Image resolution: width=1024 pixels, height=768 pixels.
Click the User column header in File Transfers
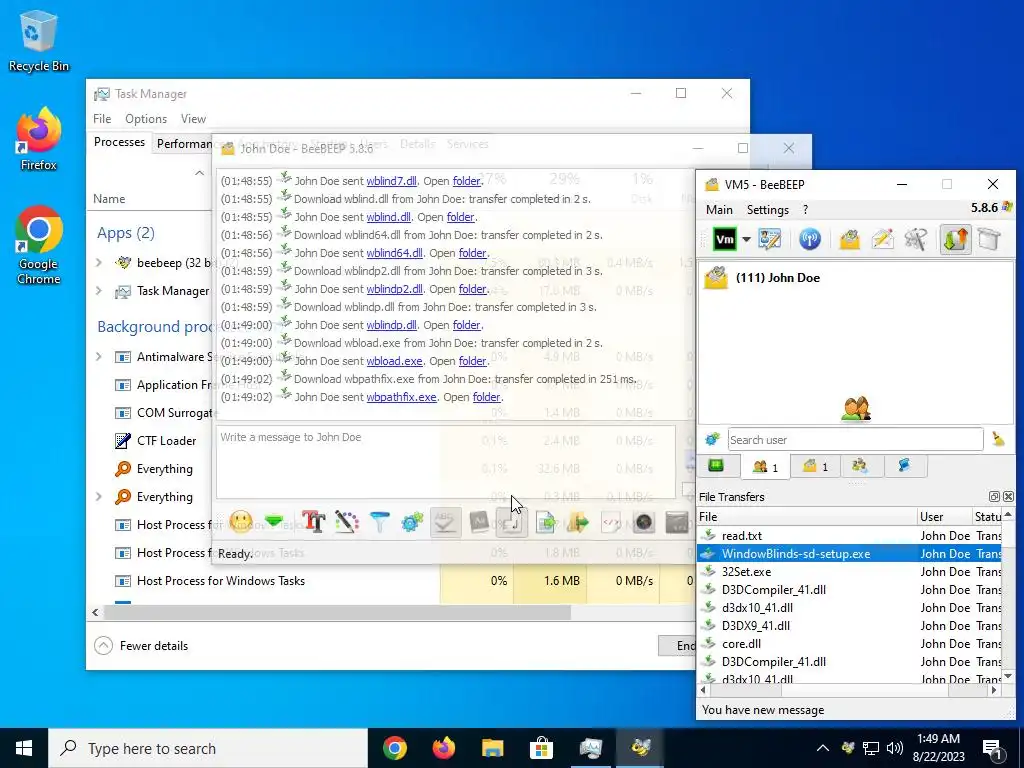[945, 517]
